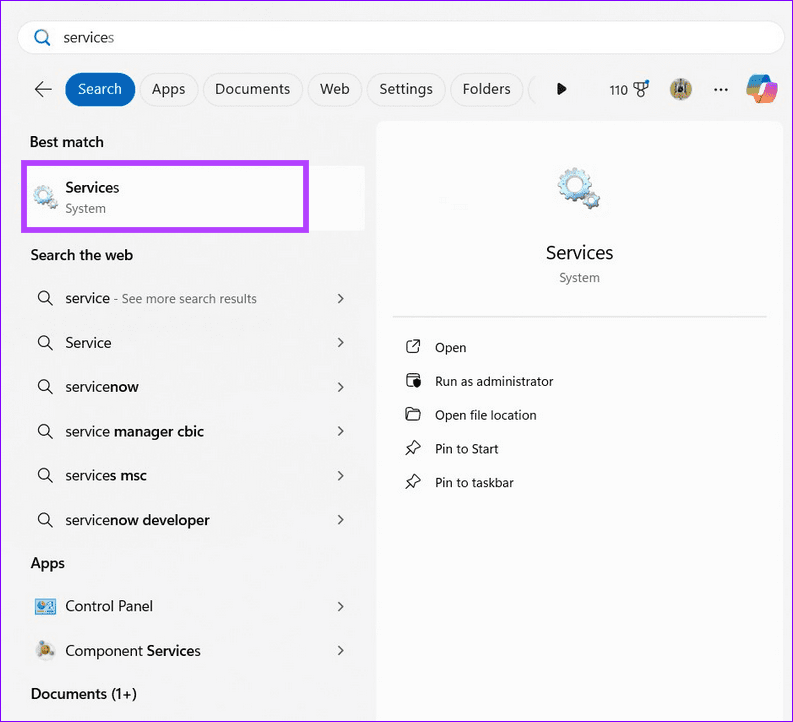
Task: Choose Run as administrator for Services
Action: 494,381
